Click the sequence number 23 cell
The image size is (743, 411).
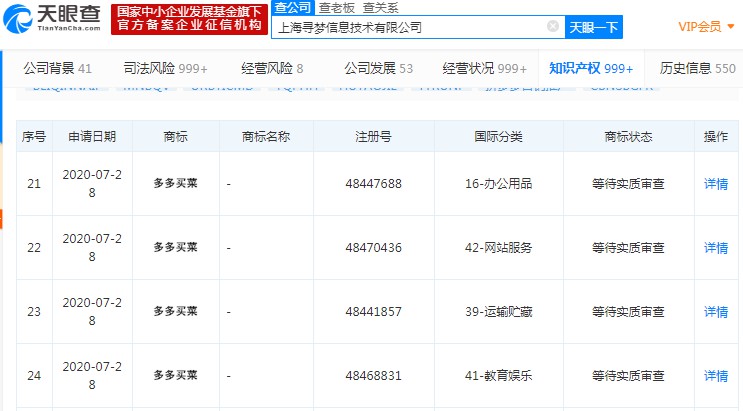coord(34,311)
